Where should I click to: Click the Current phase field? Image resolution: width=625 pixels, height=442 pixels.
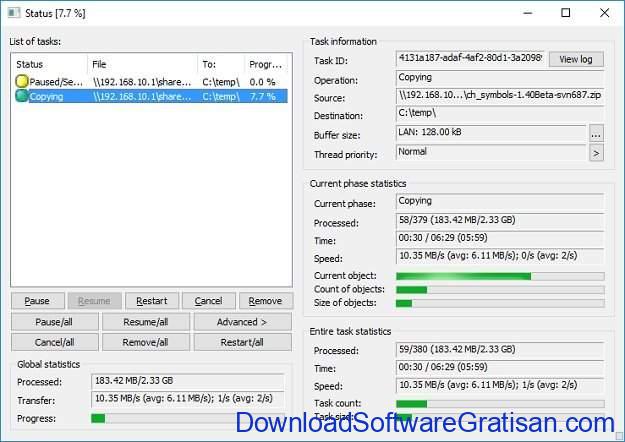click(500, 201)
